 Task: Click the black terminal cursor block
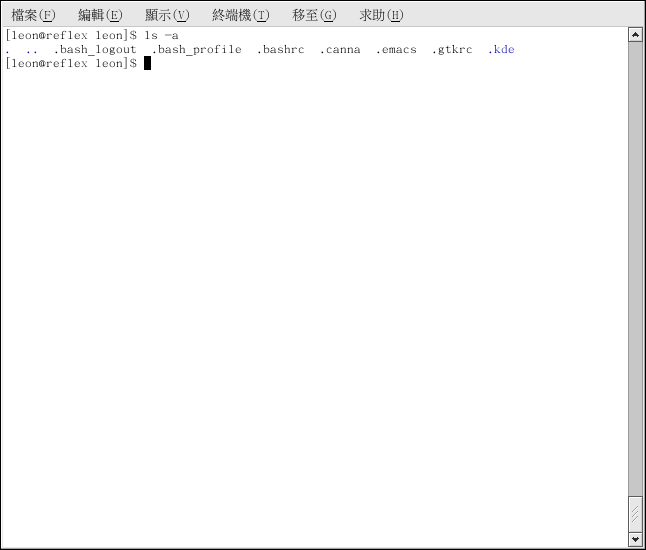pyautogui.click(x=147, y=63)
